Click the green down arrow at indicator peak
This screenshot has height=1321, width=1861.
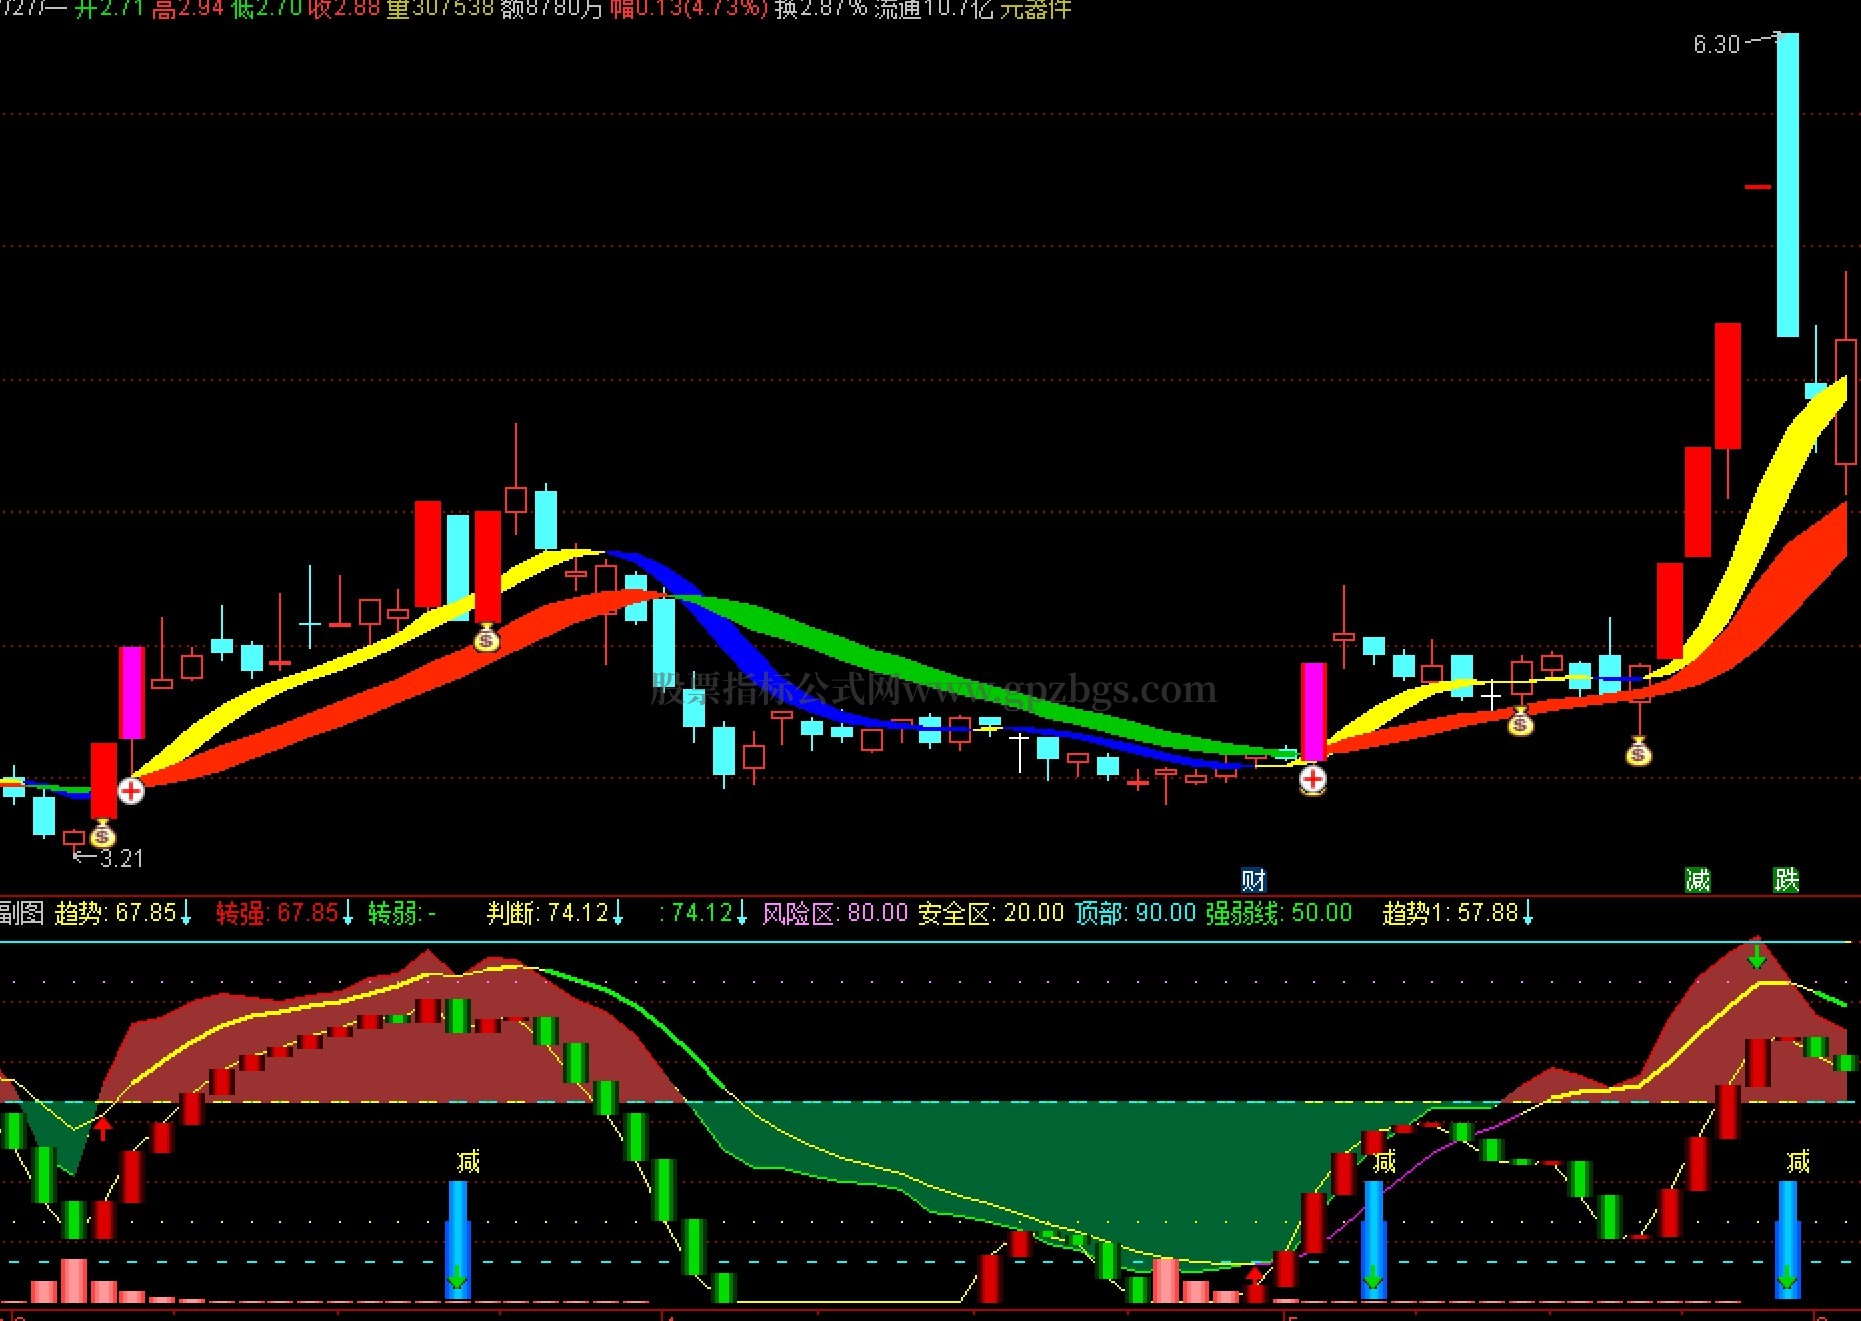pyautogui.click(x=1757, y=958)
